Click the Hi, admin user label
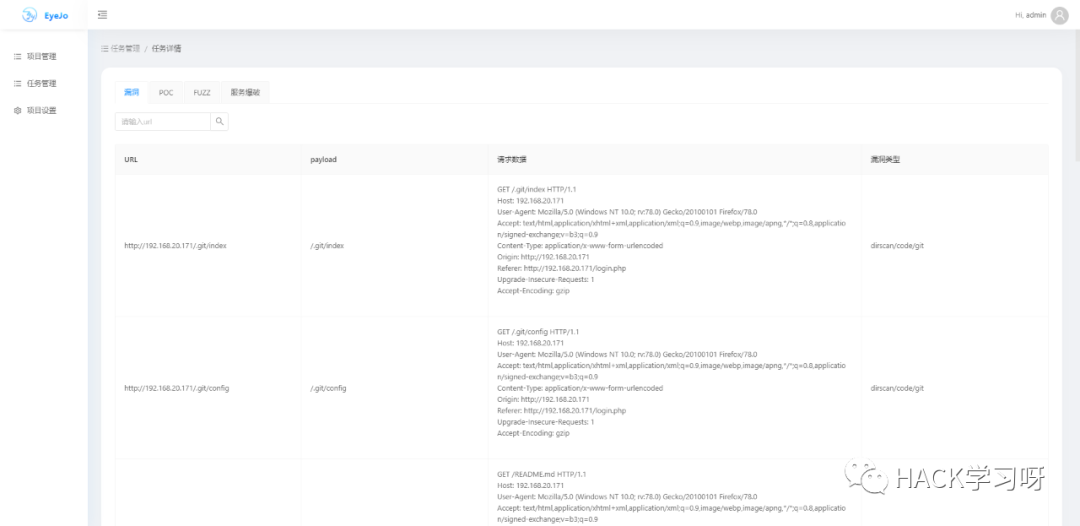The width and height of the screenshot is (1080, 526). coord(1030,15)
